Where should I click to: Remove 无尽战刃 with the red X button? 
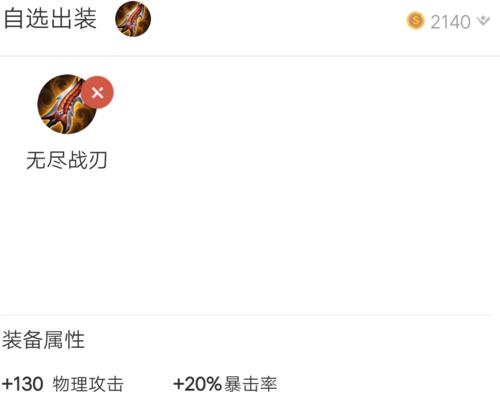click(x=98, y=92)
